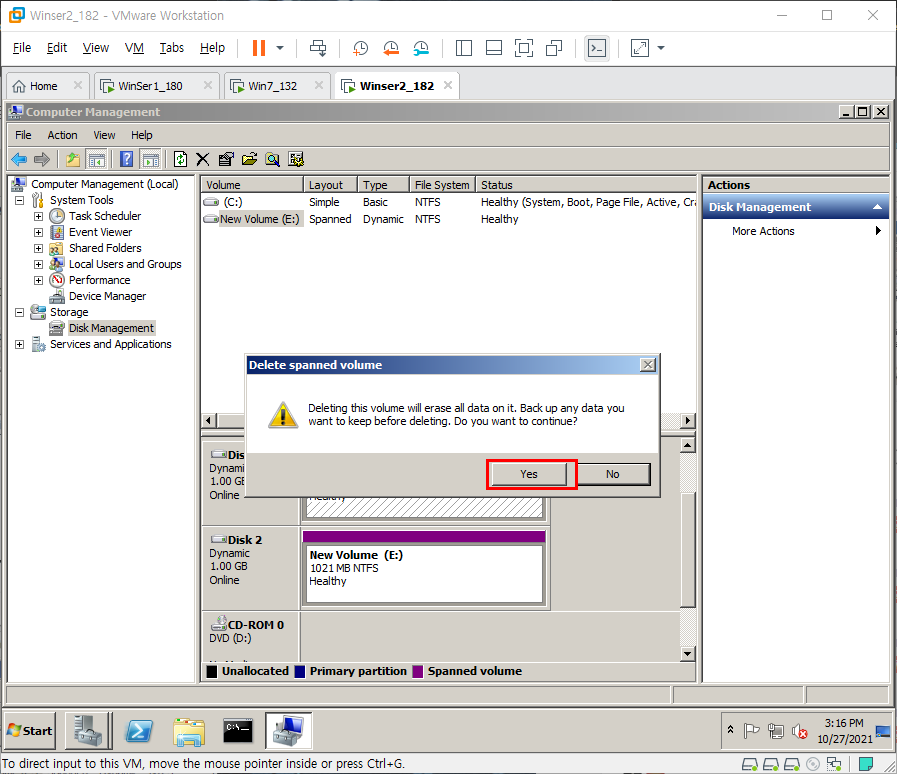Select the (C:) volume row
The image size is (897, 774).
pyautogui.click(x=448, y=202)
